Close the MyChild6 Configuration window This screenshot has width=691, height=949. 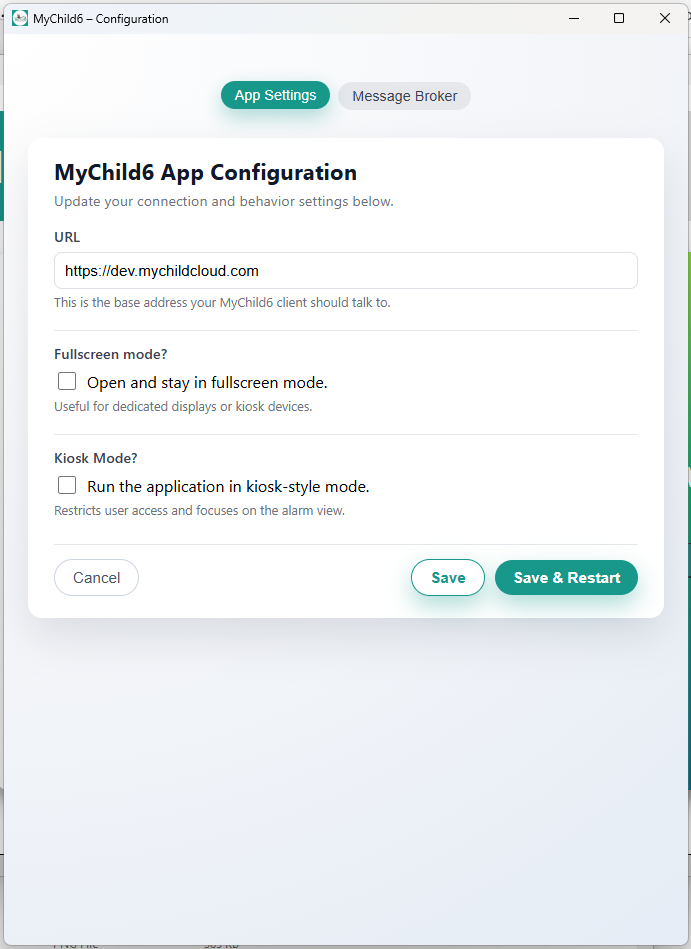[665, 18]
